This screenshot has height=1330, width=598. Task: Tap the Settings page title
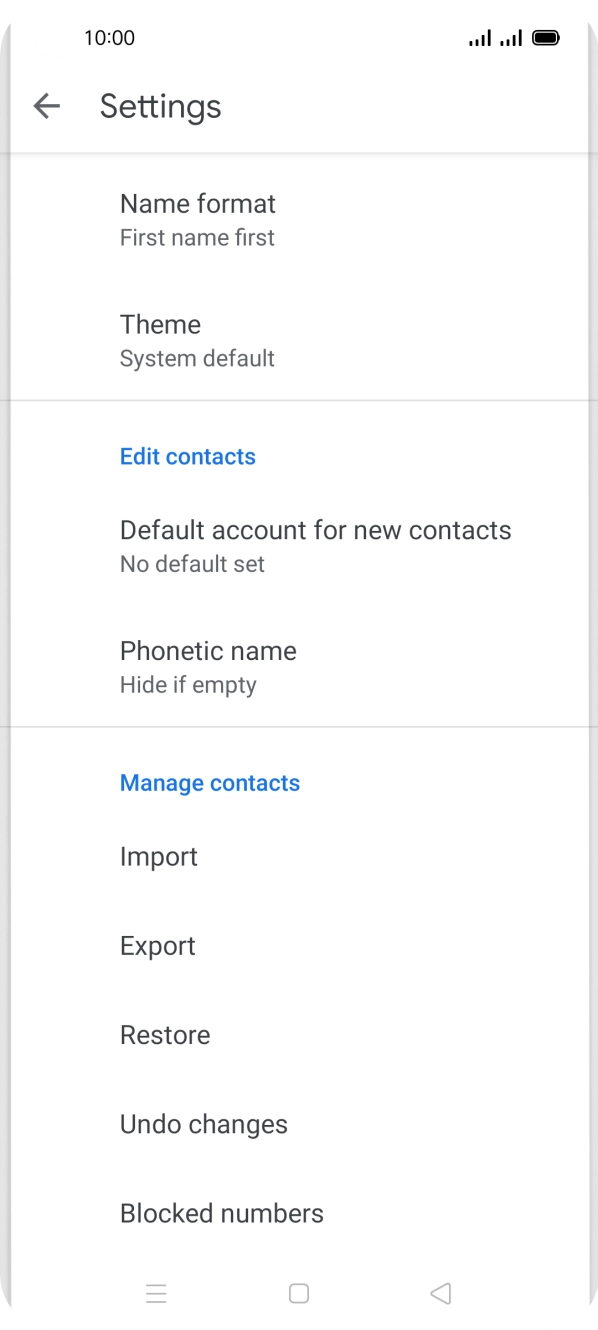(160, 106)
